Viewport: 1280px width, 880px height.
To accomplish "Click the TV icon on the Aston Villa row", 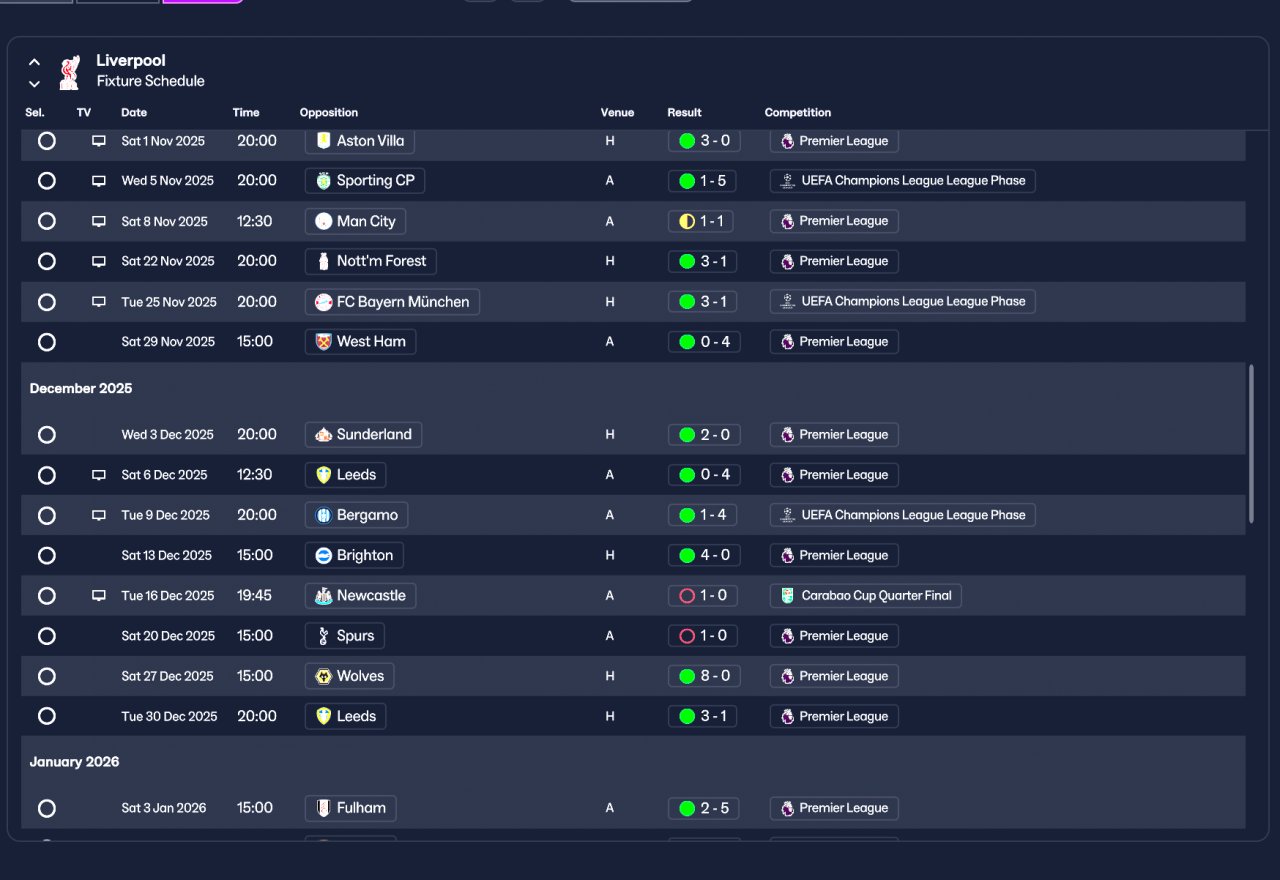I will 99,141.
